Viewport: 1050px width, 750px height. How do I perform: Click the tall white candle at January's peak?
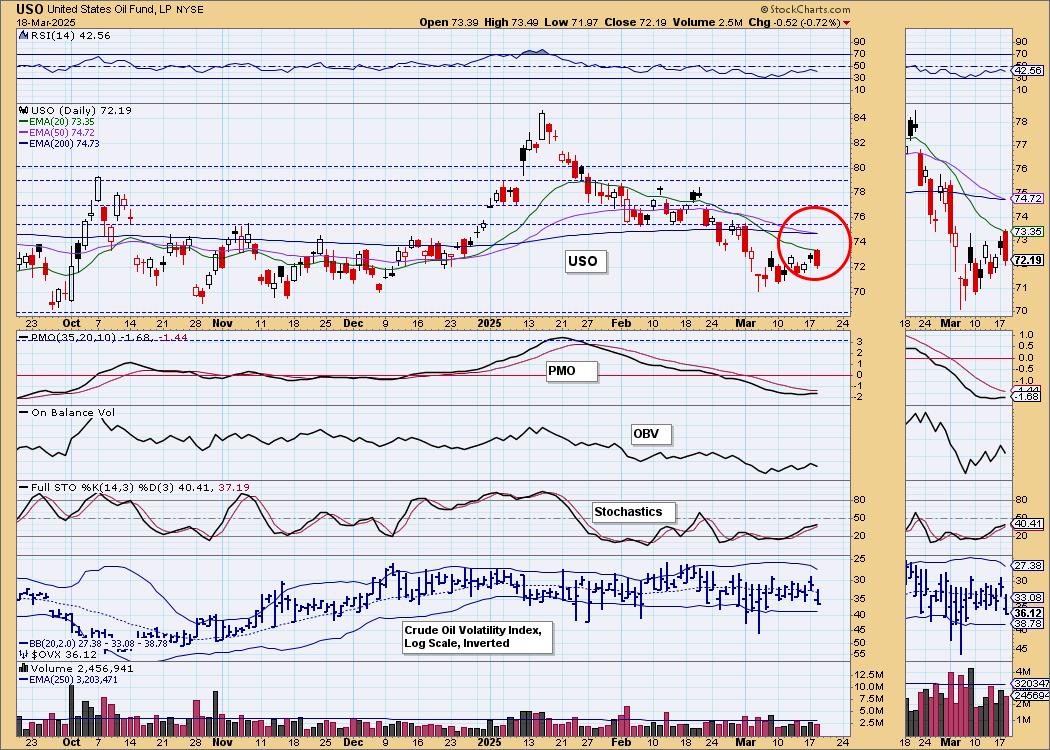click(542, 125)
